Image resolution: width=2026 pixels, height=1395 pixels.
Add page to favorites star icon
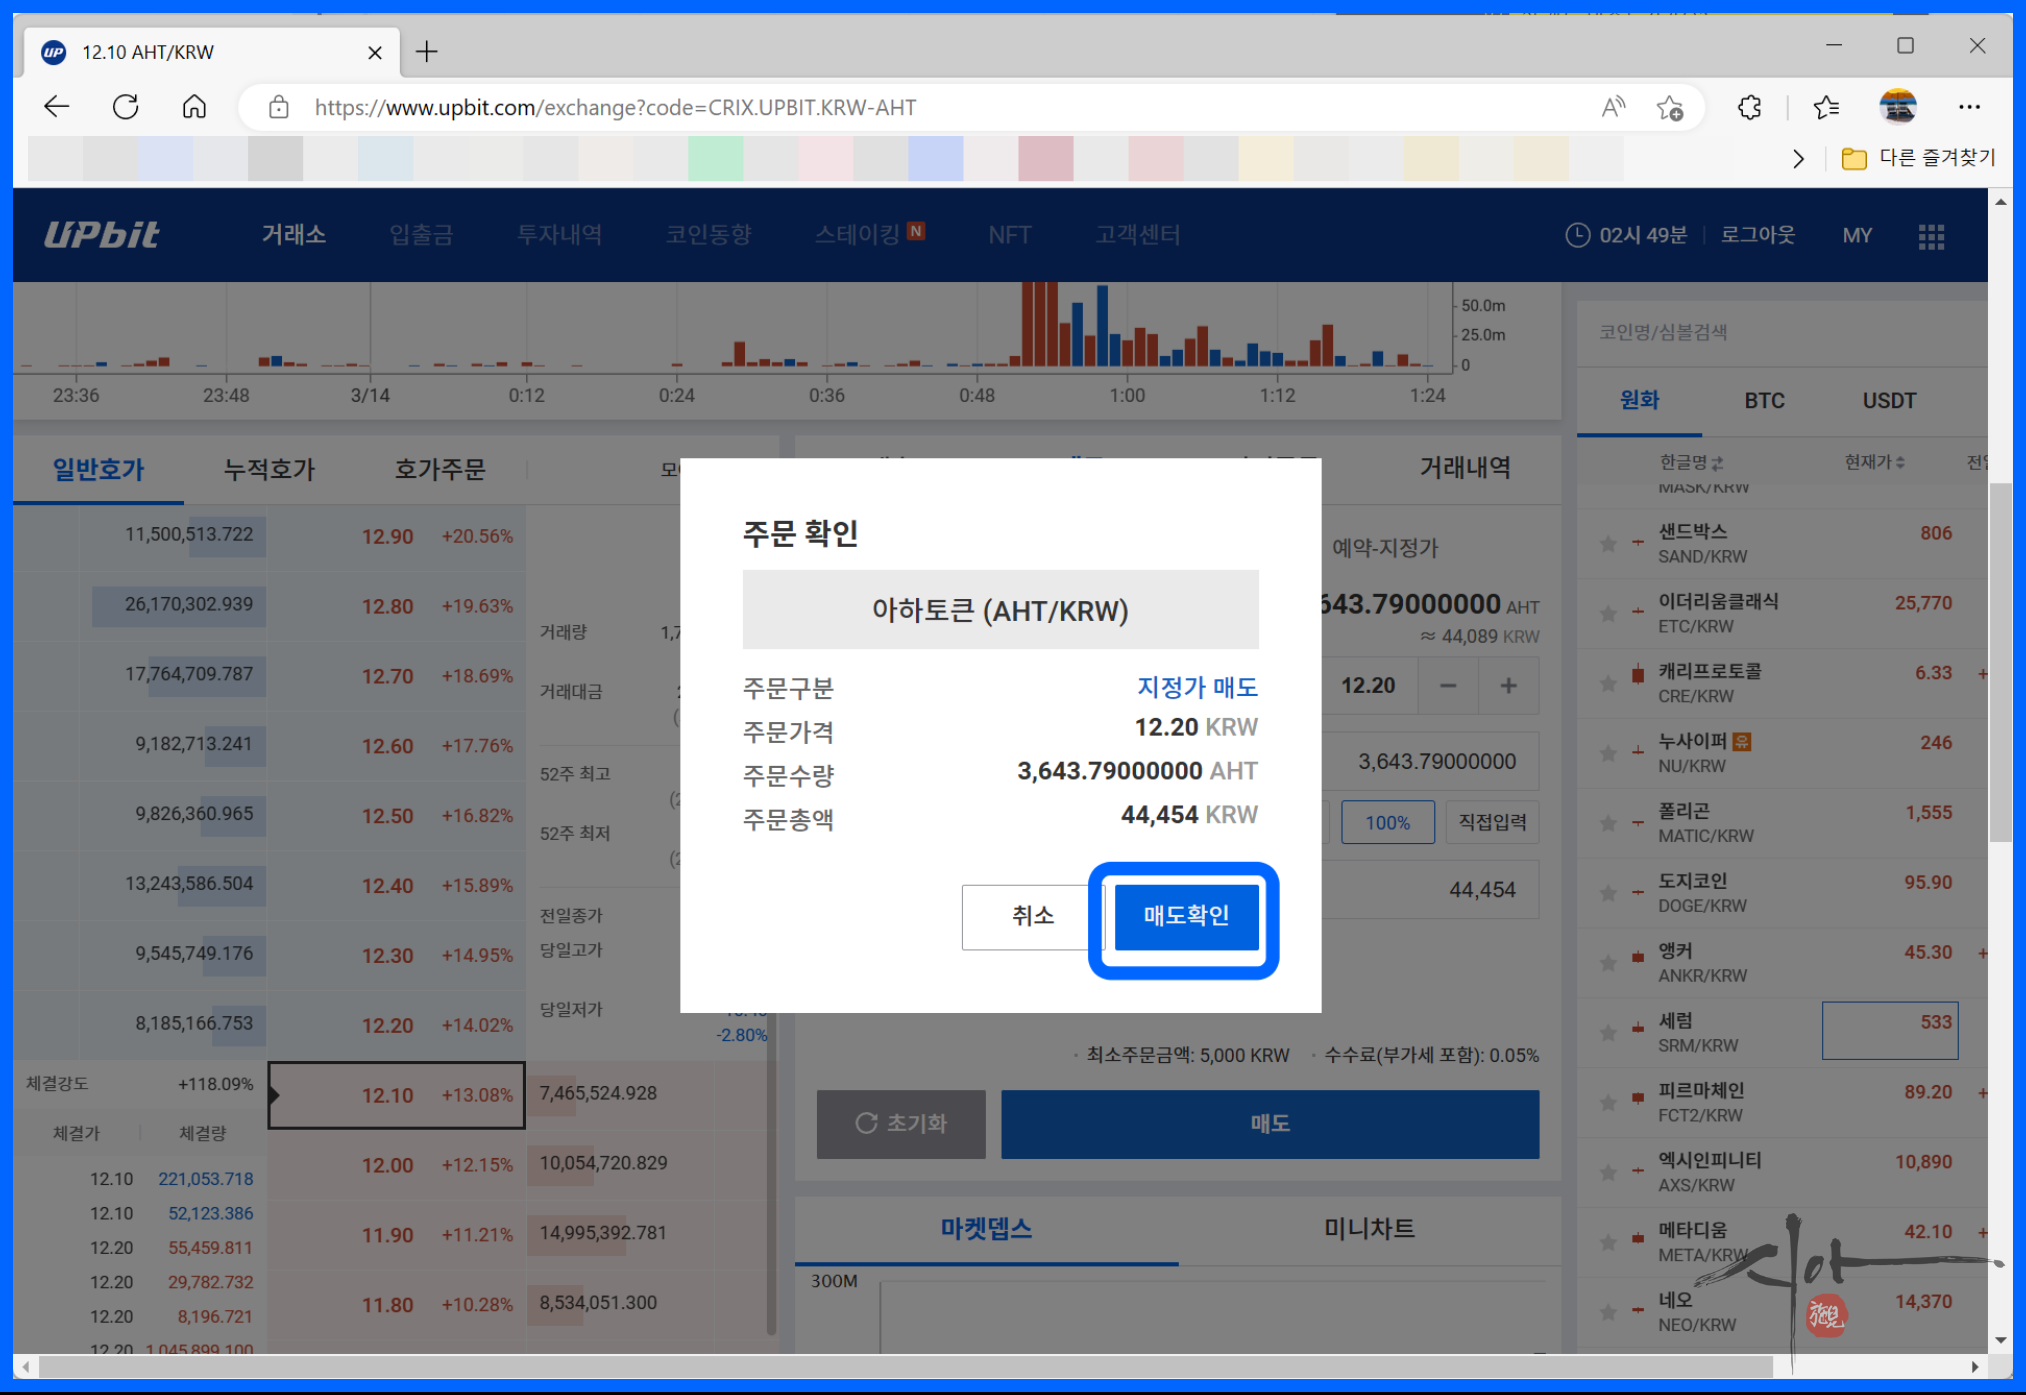pyautogui.click(x=1669, y=107)
